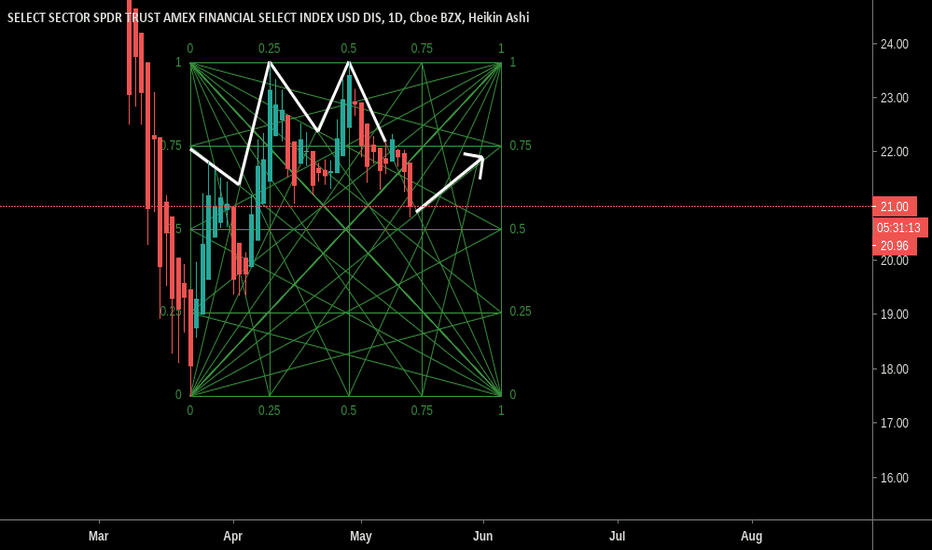
Task: Click Gann box left-side 0.75 level label
Action: 171,146
